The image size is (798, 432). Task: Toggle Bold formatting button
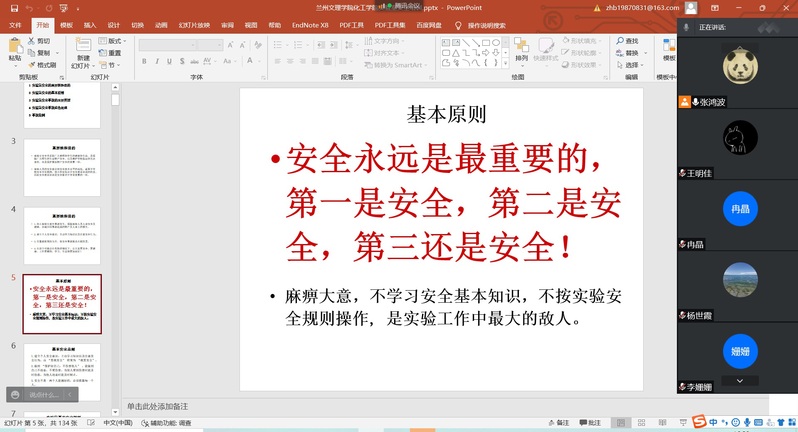click(144, 62)
